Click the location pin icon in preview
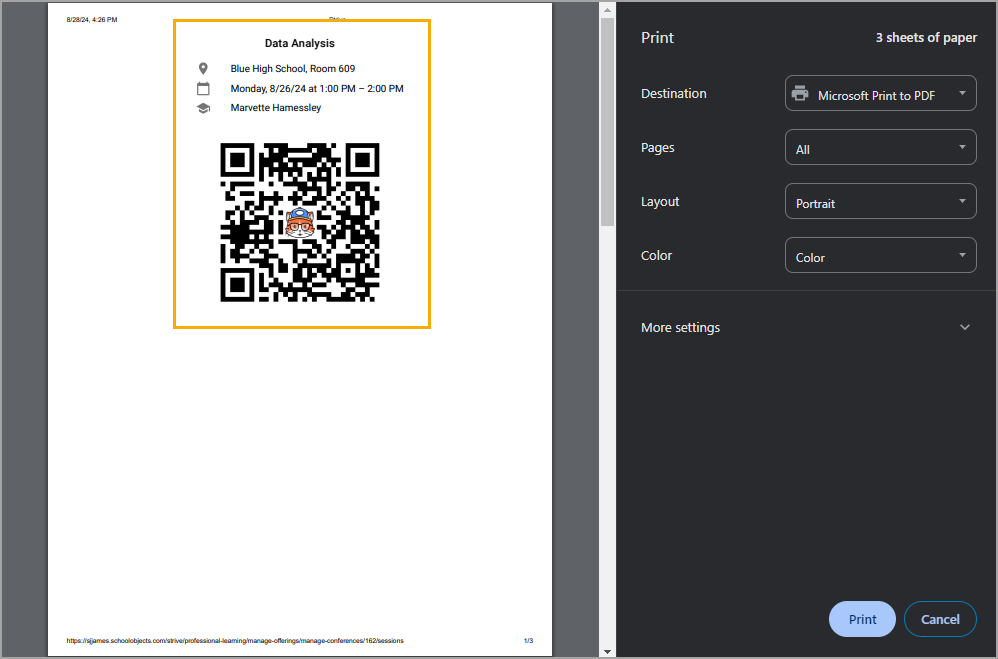Viewport: 998px width, 659px height. tap(203, 68)
